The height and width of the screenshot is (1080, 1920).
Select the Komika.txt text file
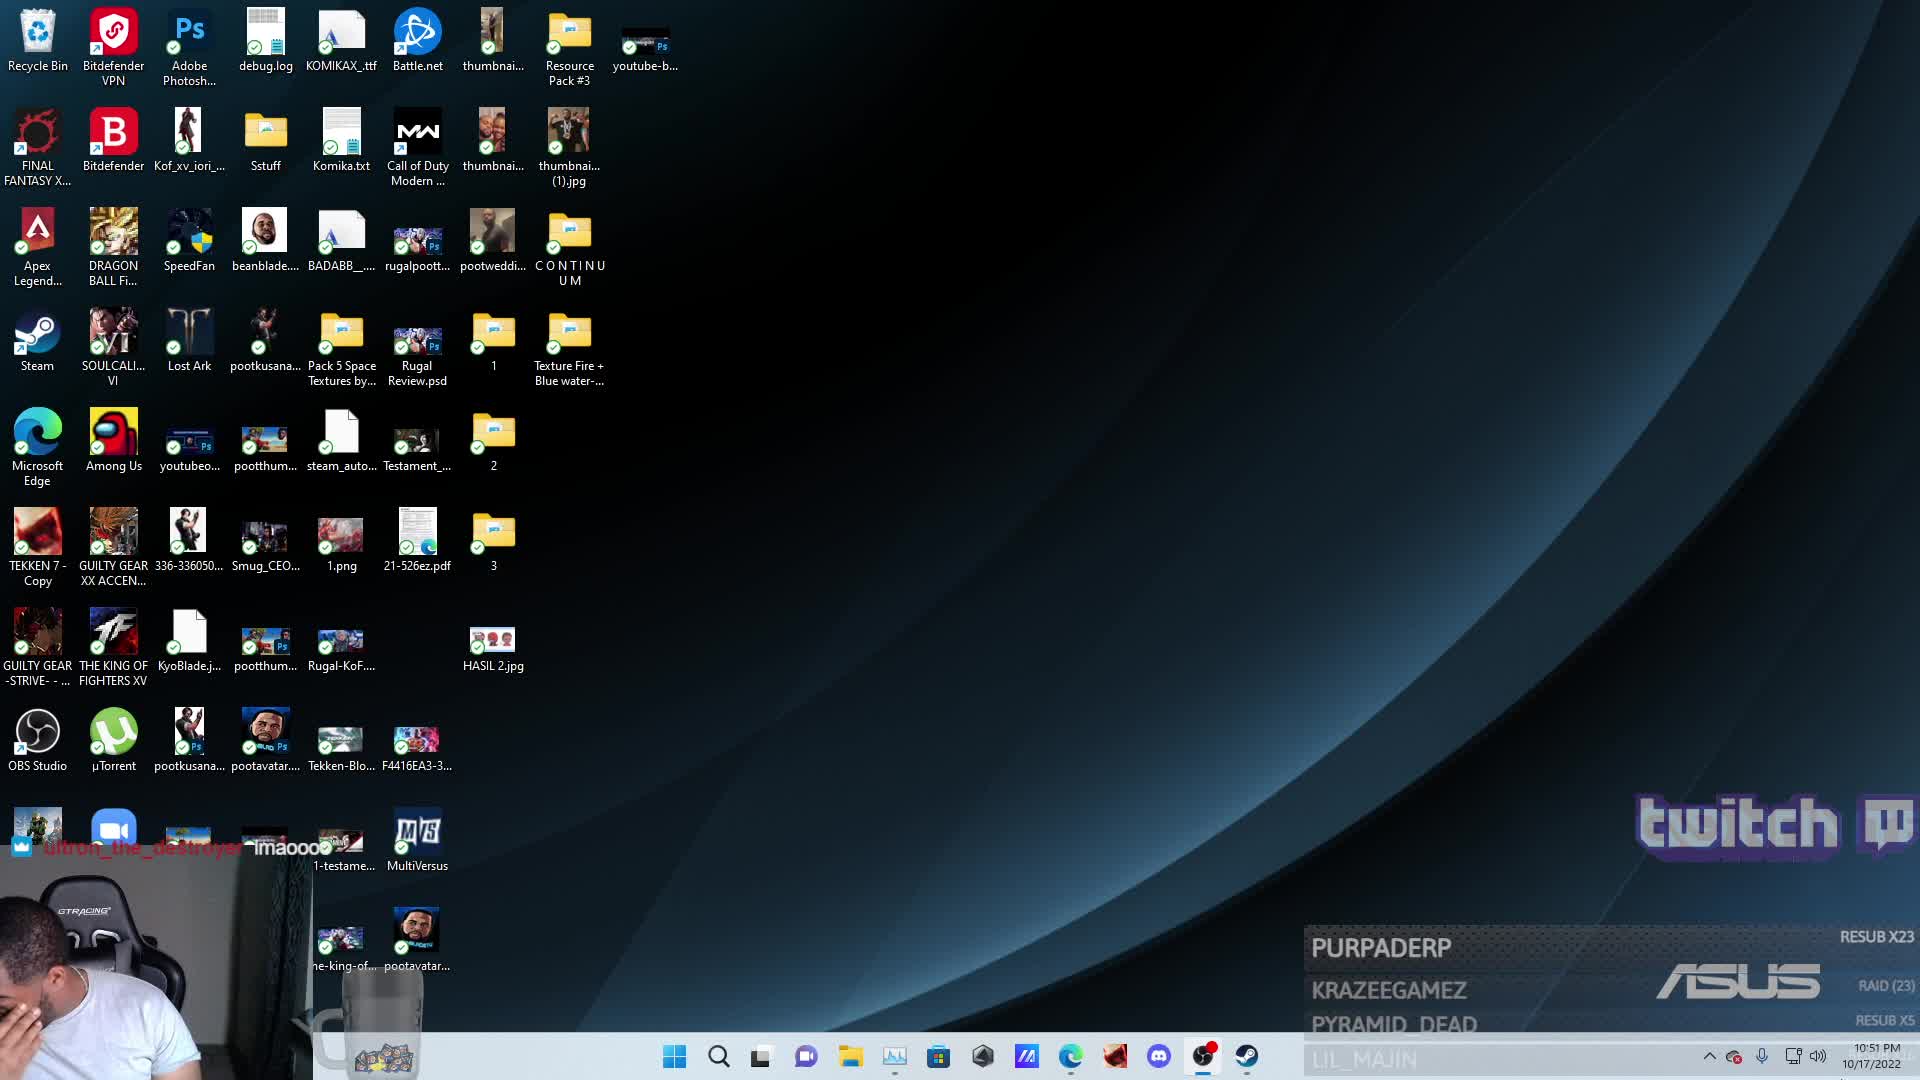point(341,142)
